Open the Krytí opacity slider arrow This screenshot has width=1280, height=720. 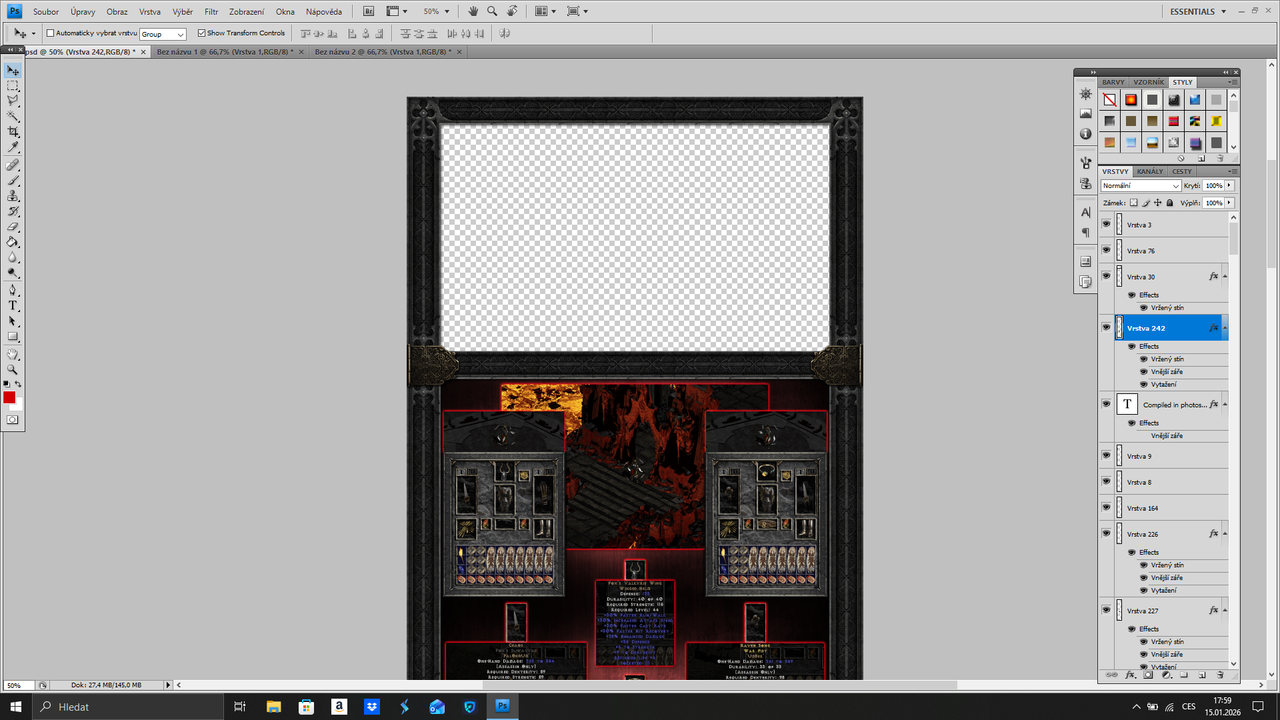(1229, 186)
